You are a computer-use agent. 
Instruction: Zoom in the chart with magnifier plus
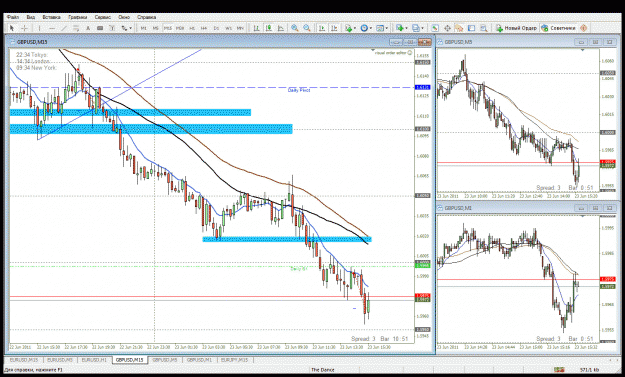click(295, 28)
